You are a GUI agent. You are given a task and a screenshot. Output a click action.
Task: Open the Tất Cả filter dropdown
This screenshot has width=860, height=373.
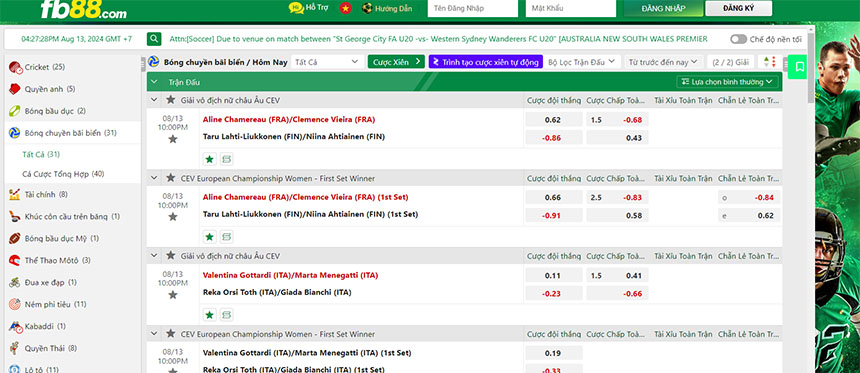point(327,62)
